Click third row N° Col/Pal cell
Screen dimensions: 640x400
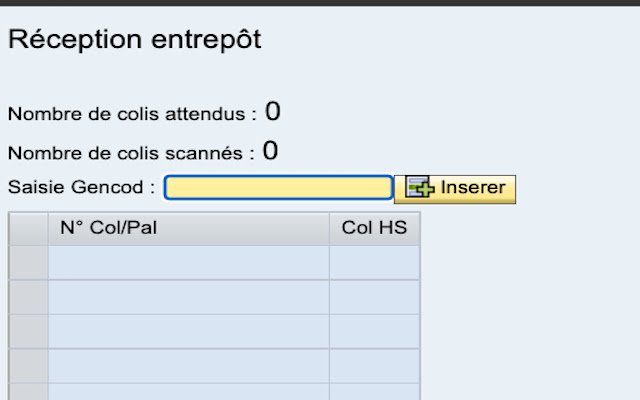tap(188, 331)
